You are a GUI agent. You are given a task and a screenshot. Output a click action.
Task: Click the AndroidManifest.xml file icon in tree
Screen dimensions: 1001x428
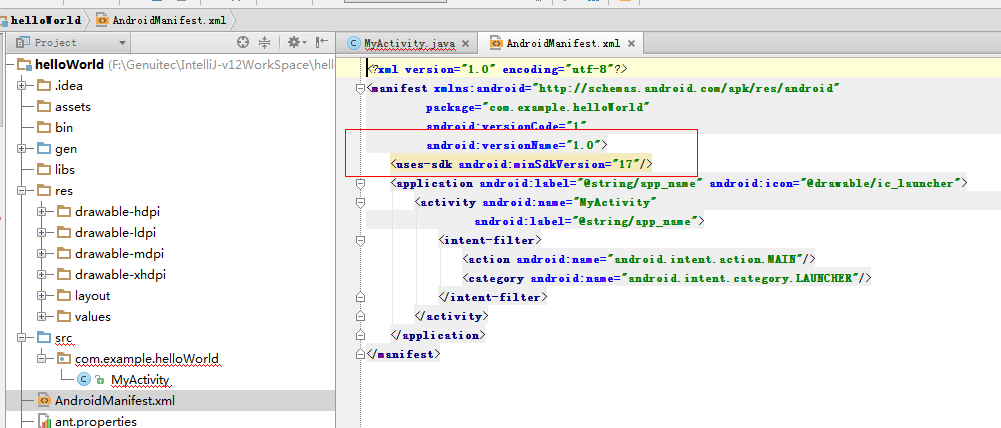[44, 401]
